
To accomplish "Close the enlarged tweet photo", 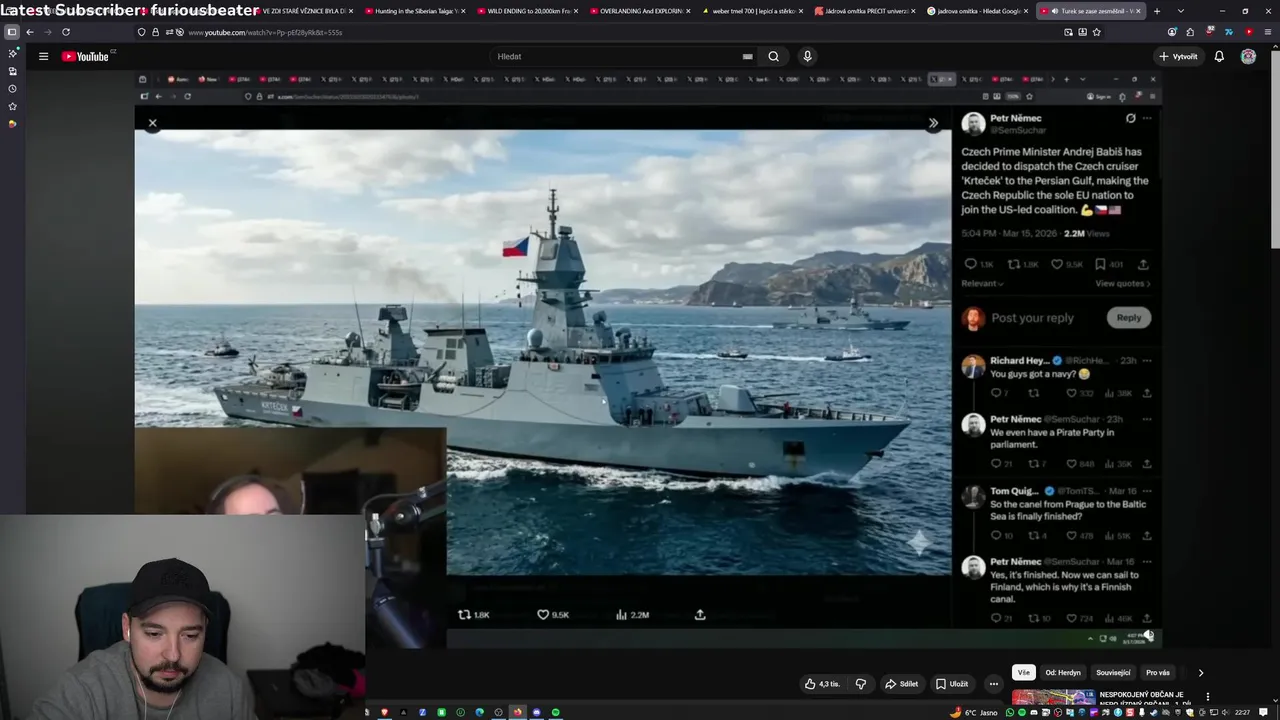I will pyautogui.click(x=152, y=123).
